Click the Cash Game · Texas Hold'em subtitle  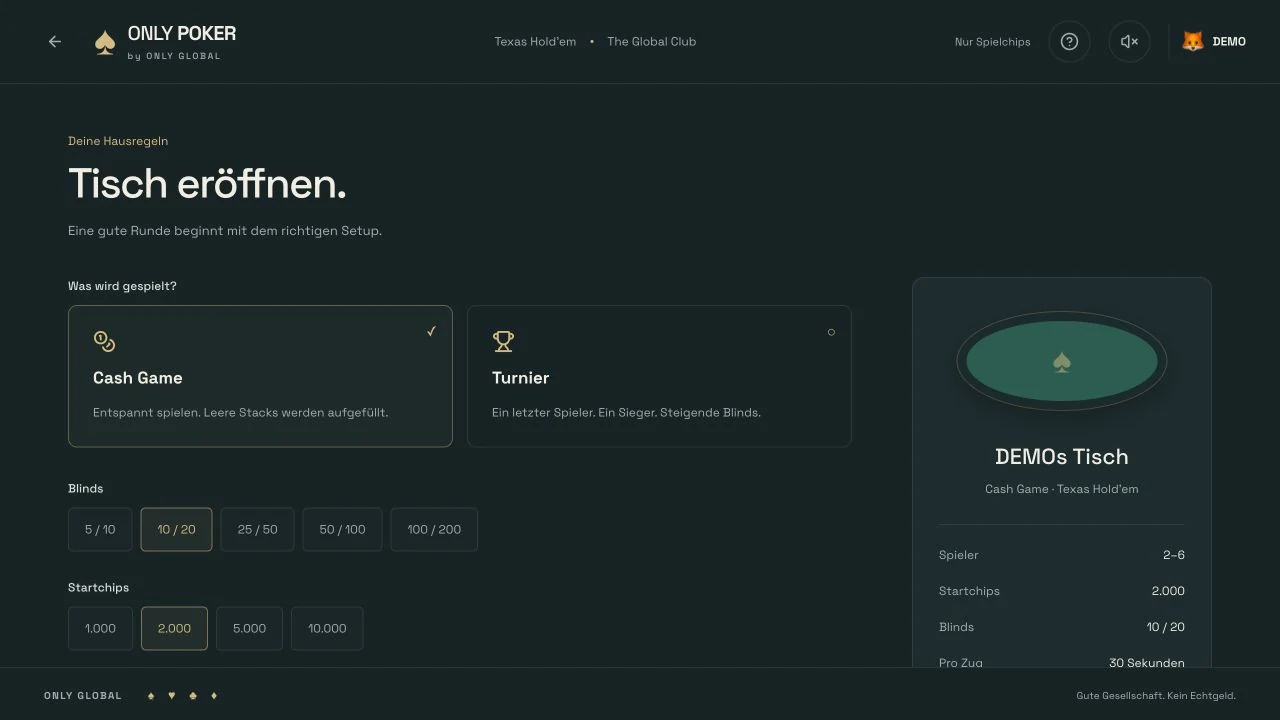1062,489
